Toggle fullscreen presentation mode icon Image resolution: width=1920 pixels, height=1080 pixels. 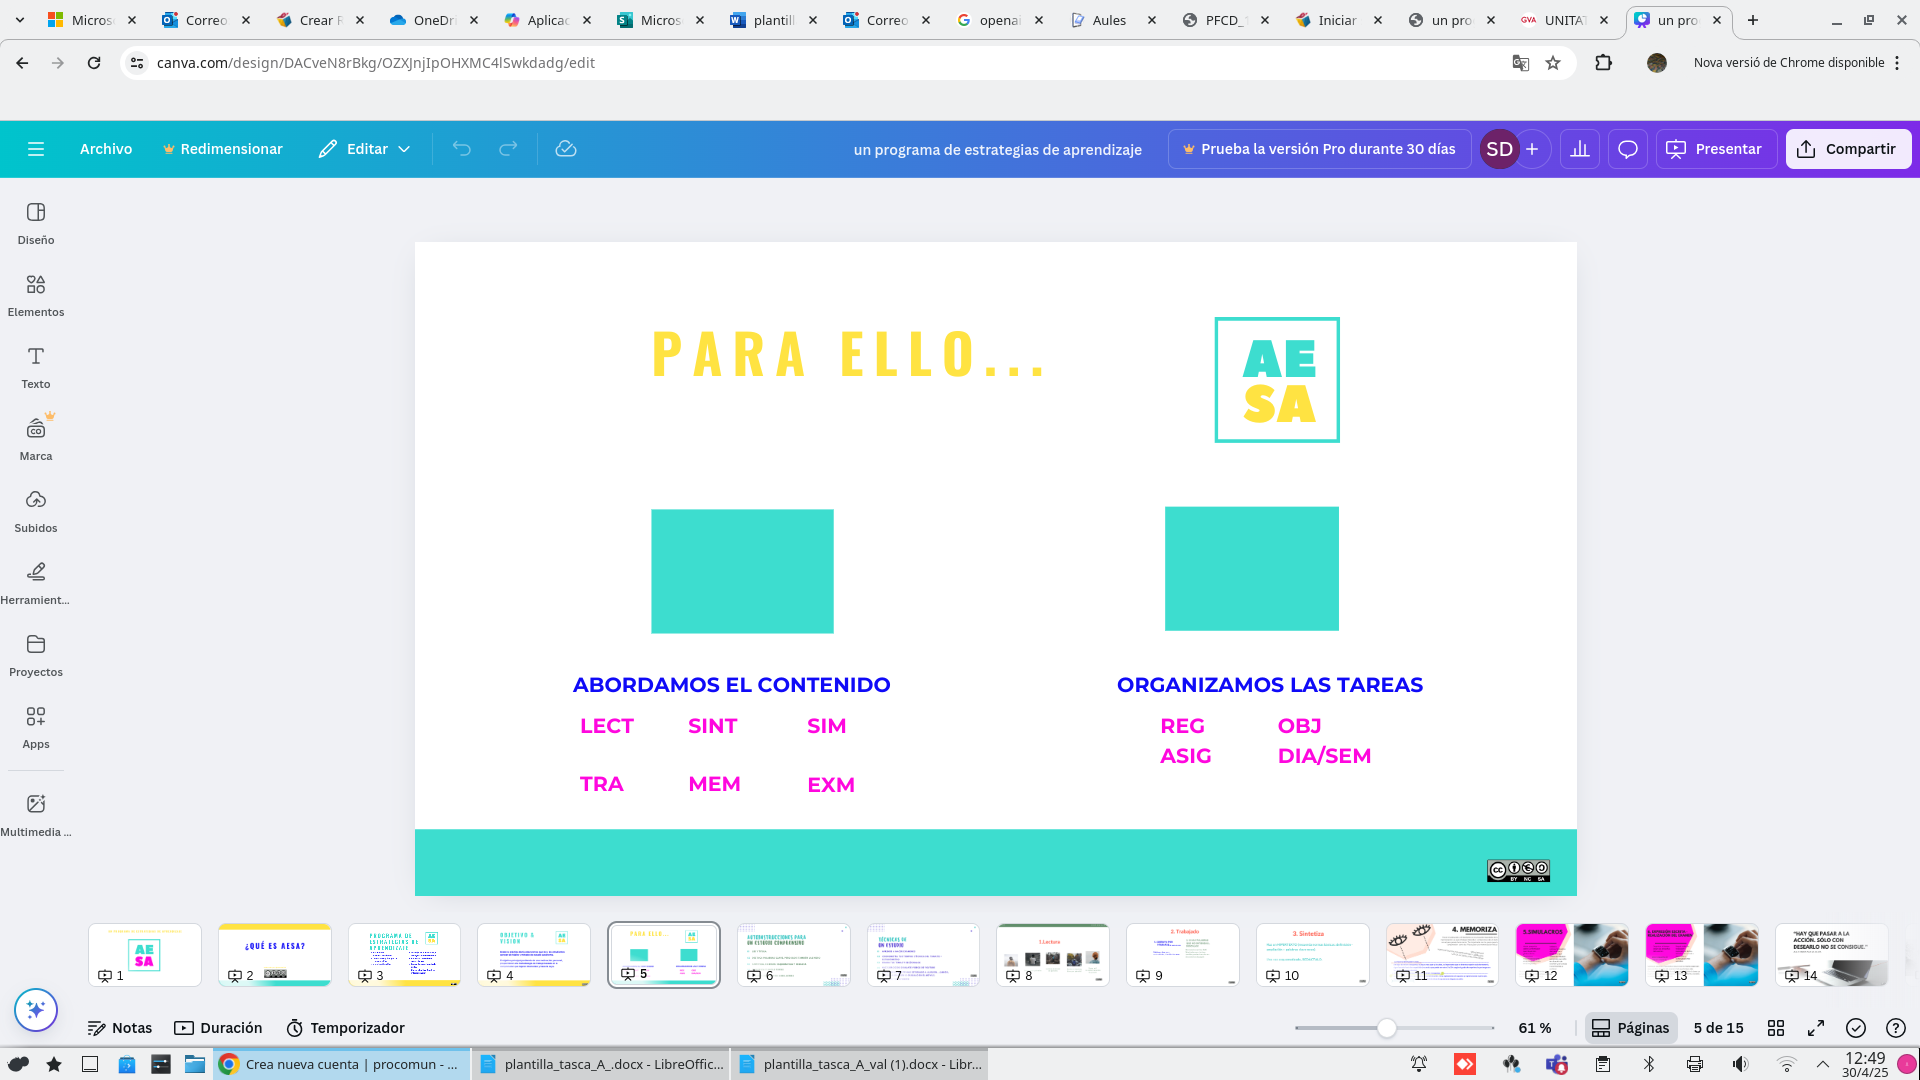1816,1028
